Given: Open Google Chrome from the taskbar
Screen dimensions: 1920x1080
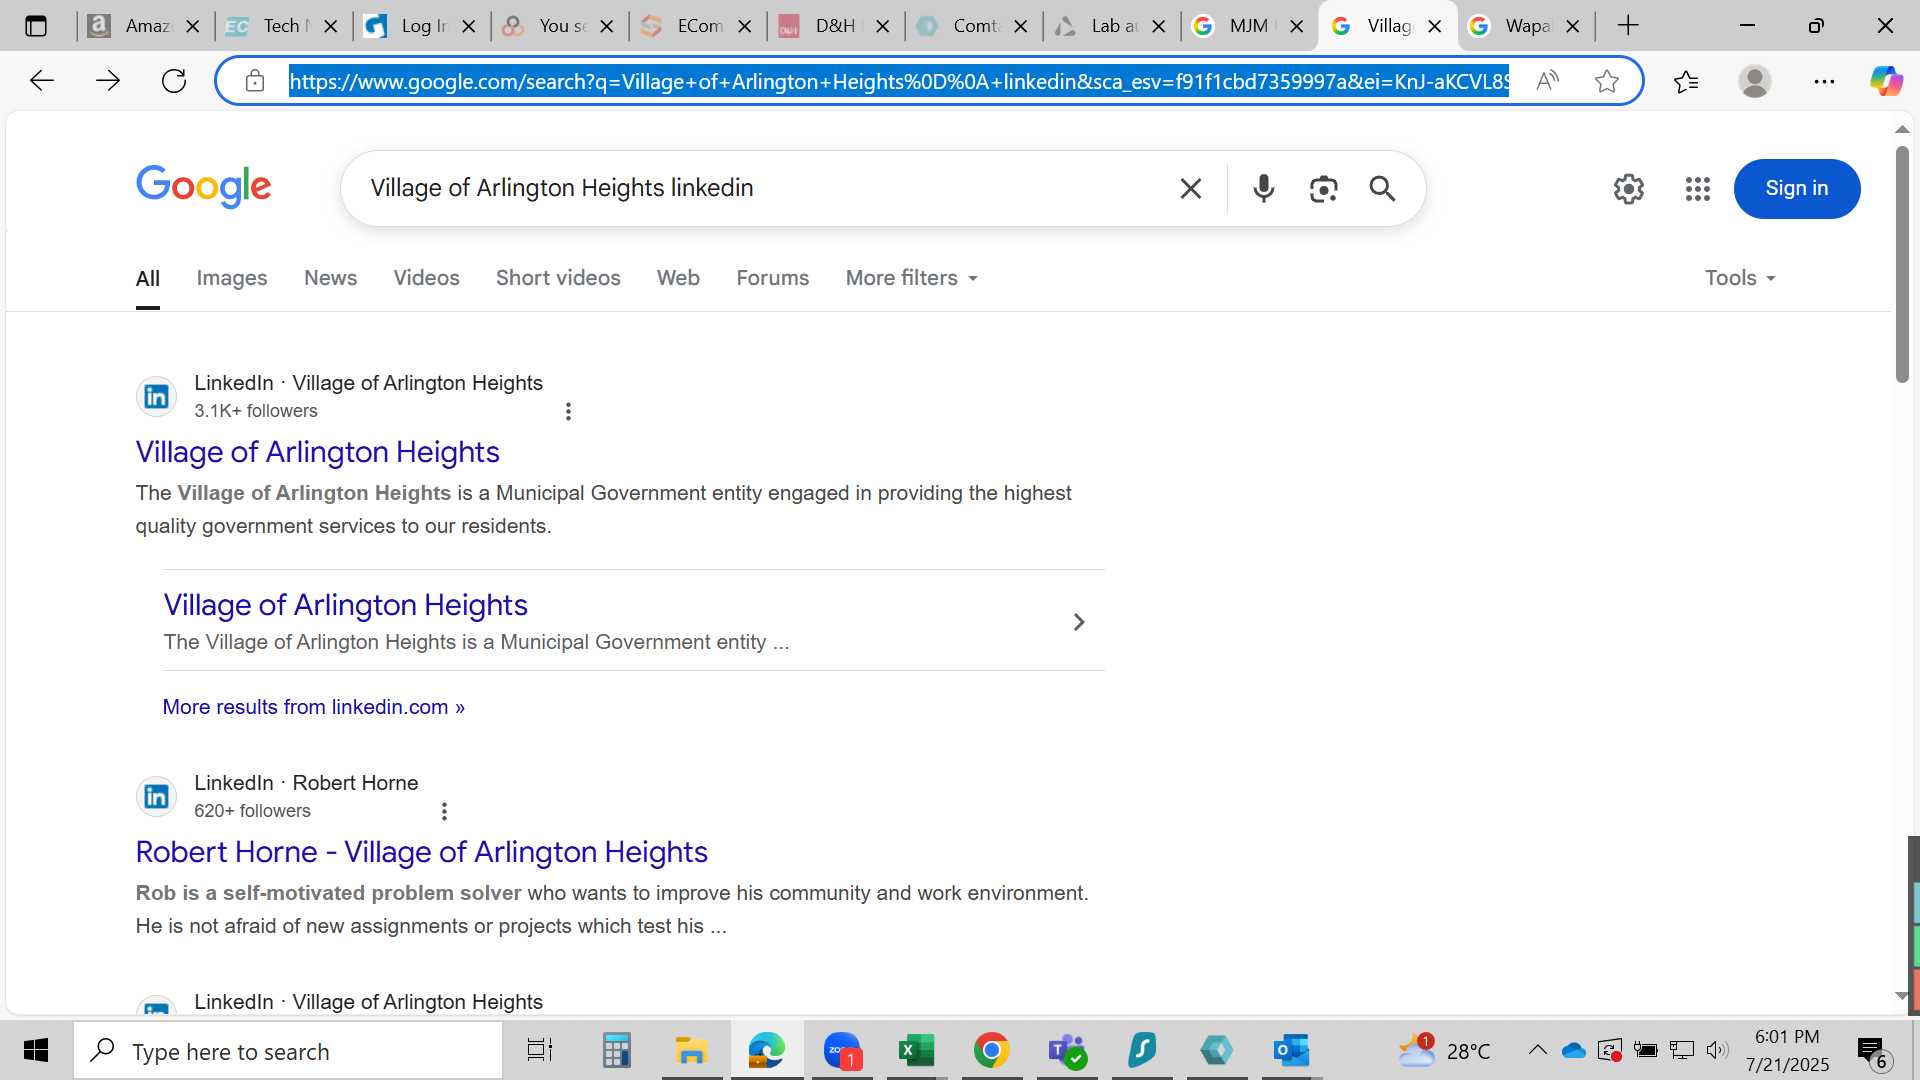Looking at the screenshot, I should tap(991, 1051).
